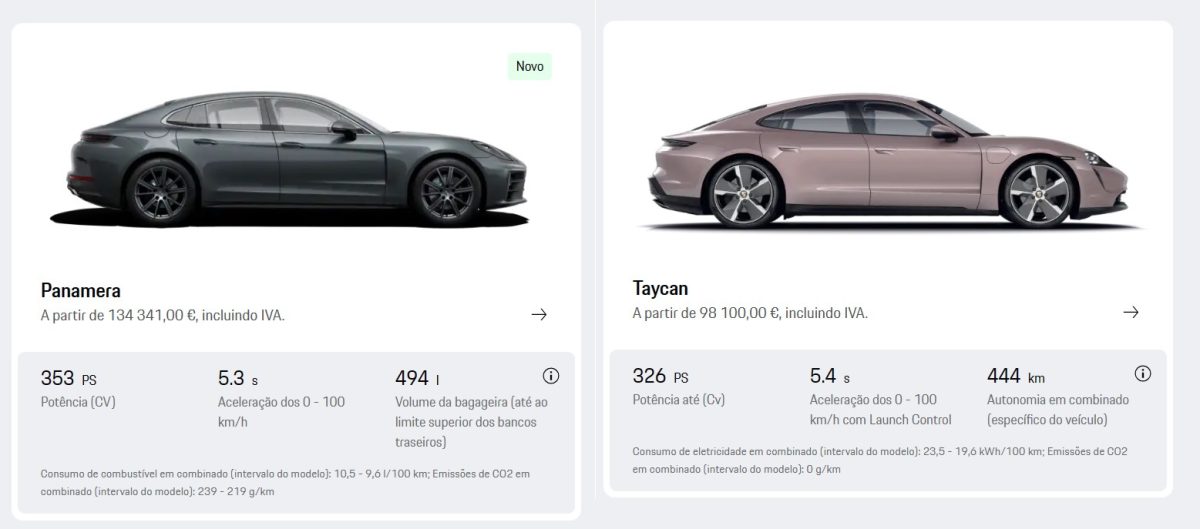This screenshot has height=529, width=1200.
Task: Open the Taycan model title
Action: (x=660, y=289)
